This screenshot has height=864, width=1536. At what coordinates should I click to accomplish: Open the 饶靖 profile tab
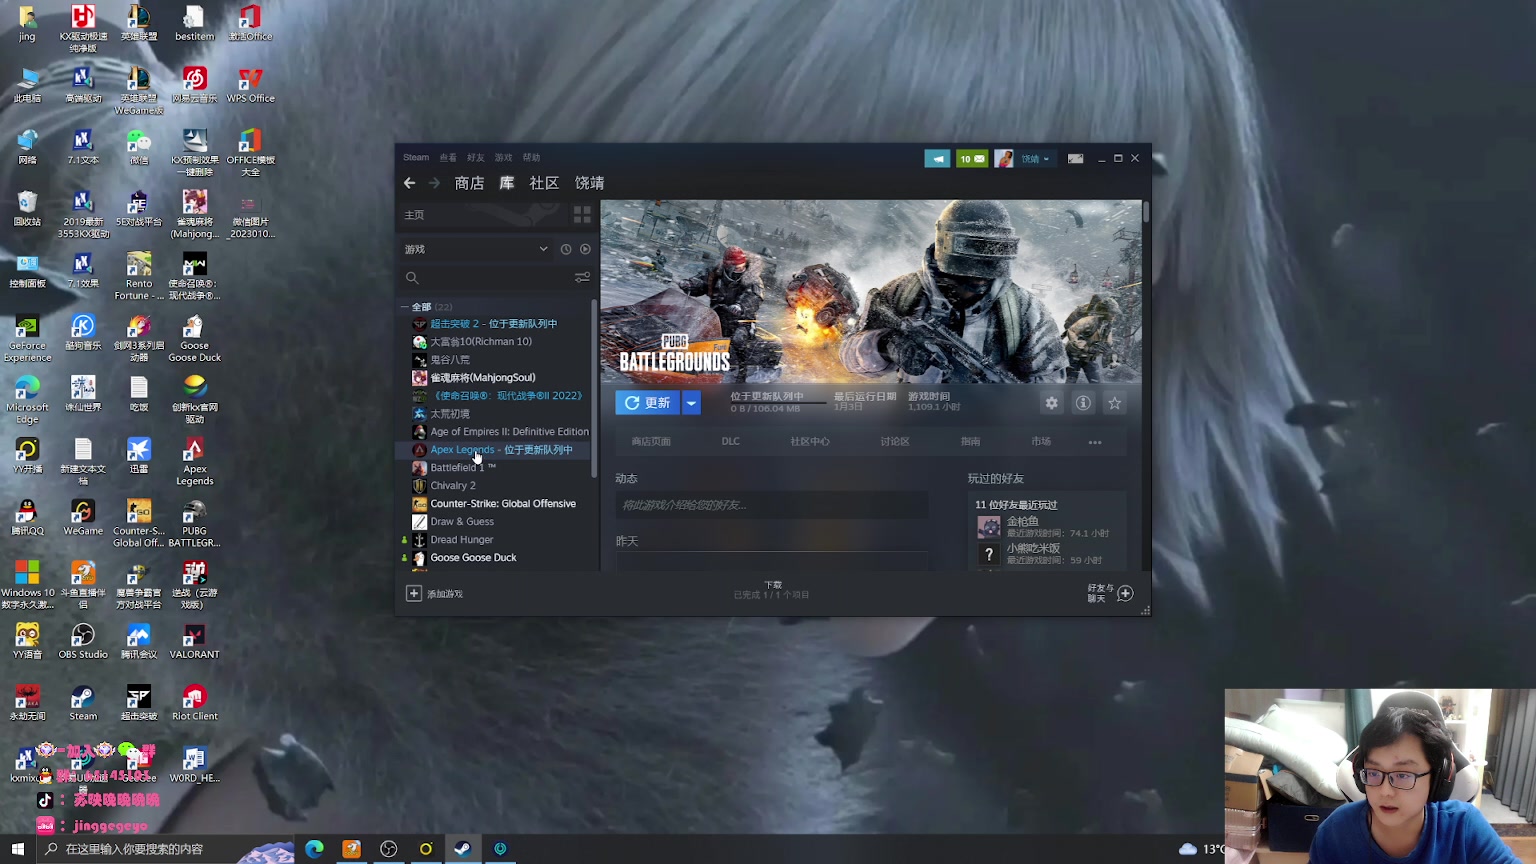pyautogui.click(x=589, y=183)
